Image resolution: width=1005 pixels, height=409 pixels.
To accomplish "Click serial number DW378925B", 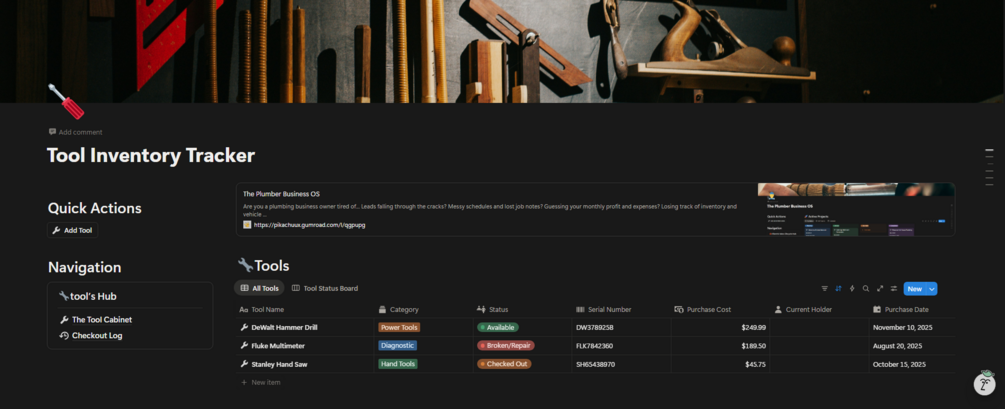I will [x=595, y=328].
